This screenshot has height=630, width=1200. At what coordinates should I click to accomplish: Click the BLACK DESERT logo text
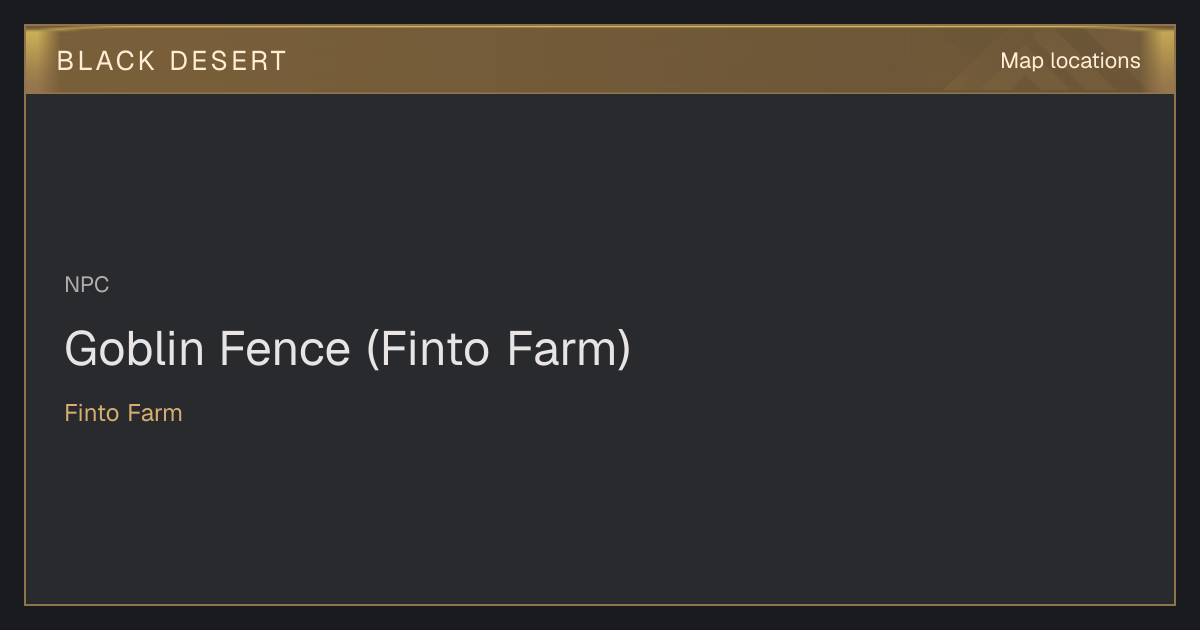click(x=172, y=61)
